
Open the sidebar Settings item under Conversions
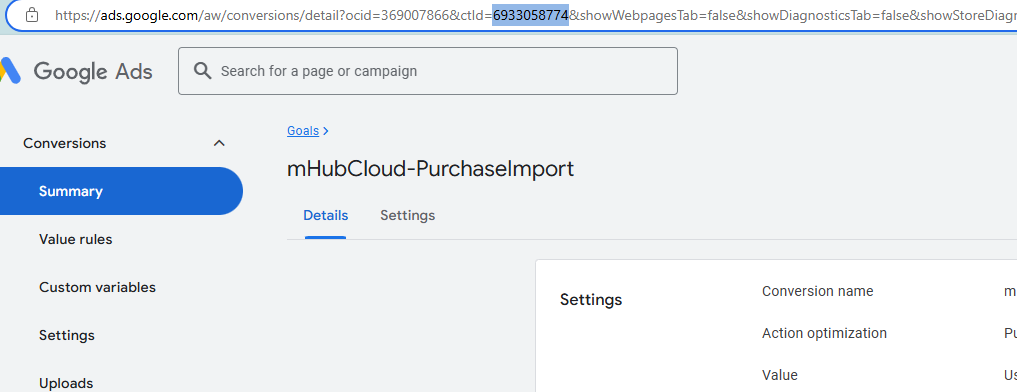pyautogui.click(x=67, y=335)
